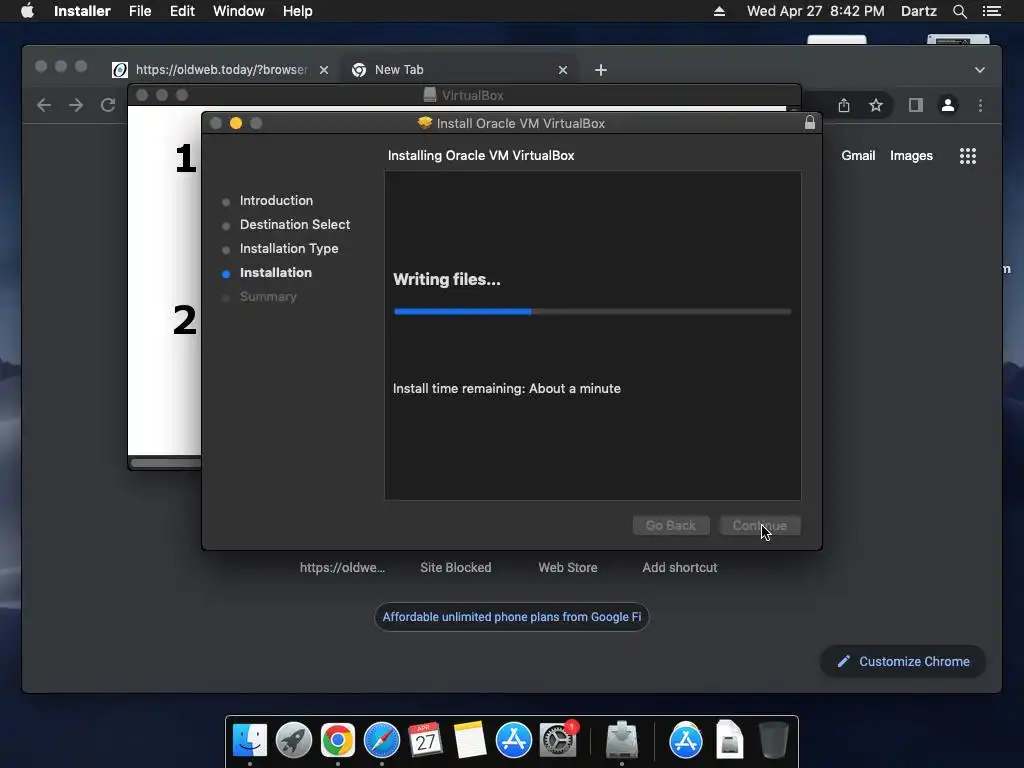The image size is (1024, 768).
Task: Click the Dartz user name in menu bar
Action: click(918, 11)
